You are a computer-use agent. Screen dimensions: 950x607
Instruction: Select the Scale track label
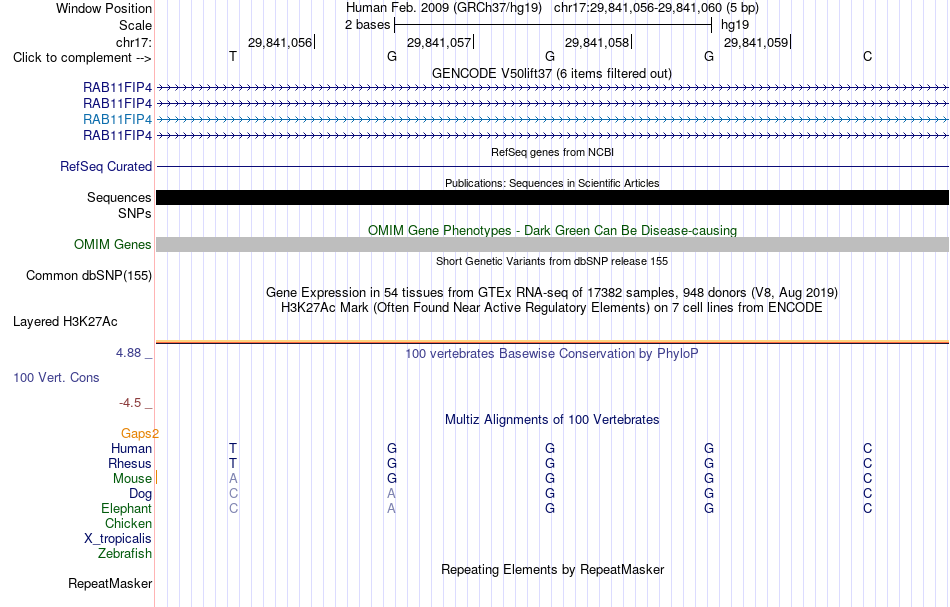(135, 25)
